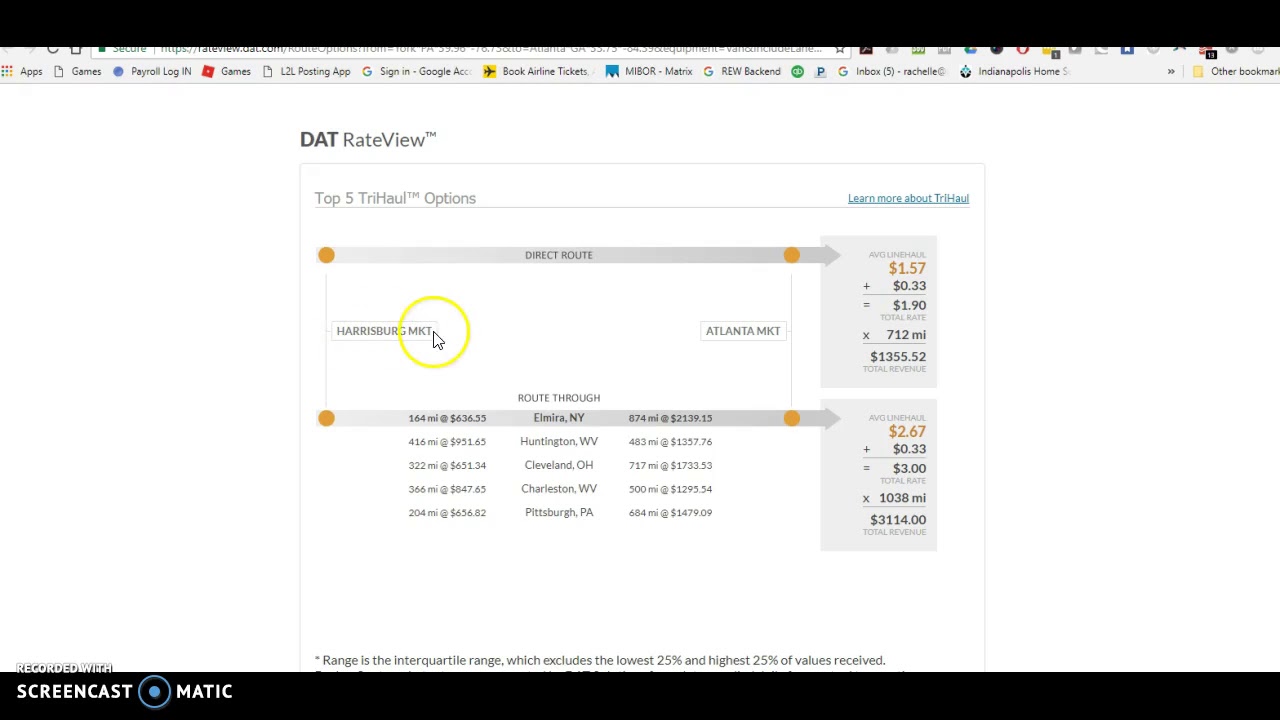Open the Indianapolis Home bookmark

[1013, 71]
